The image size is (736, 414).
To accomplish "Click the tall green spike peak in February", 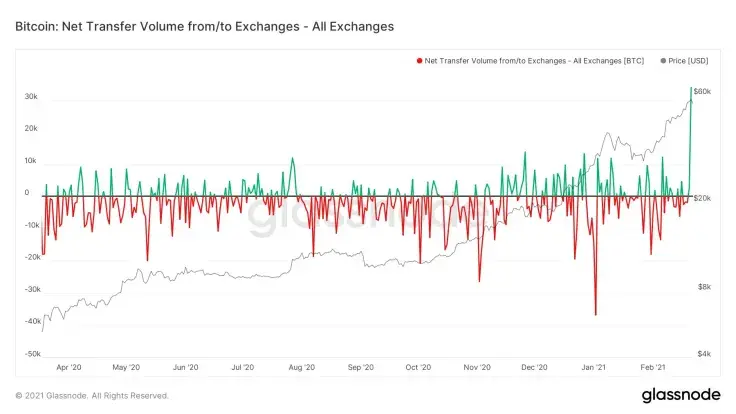I will click(x=691, y=89).
